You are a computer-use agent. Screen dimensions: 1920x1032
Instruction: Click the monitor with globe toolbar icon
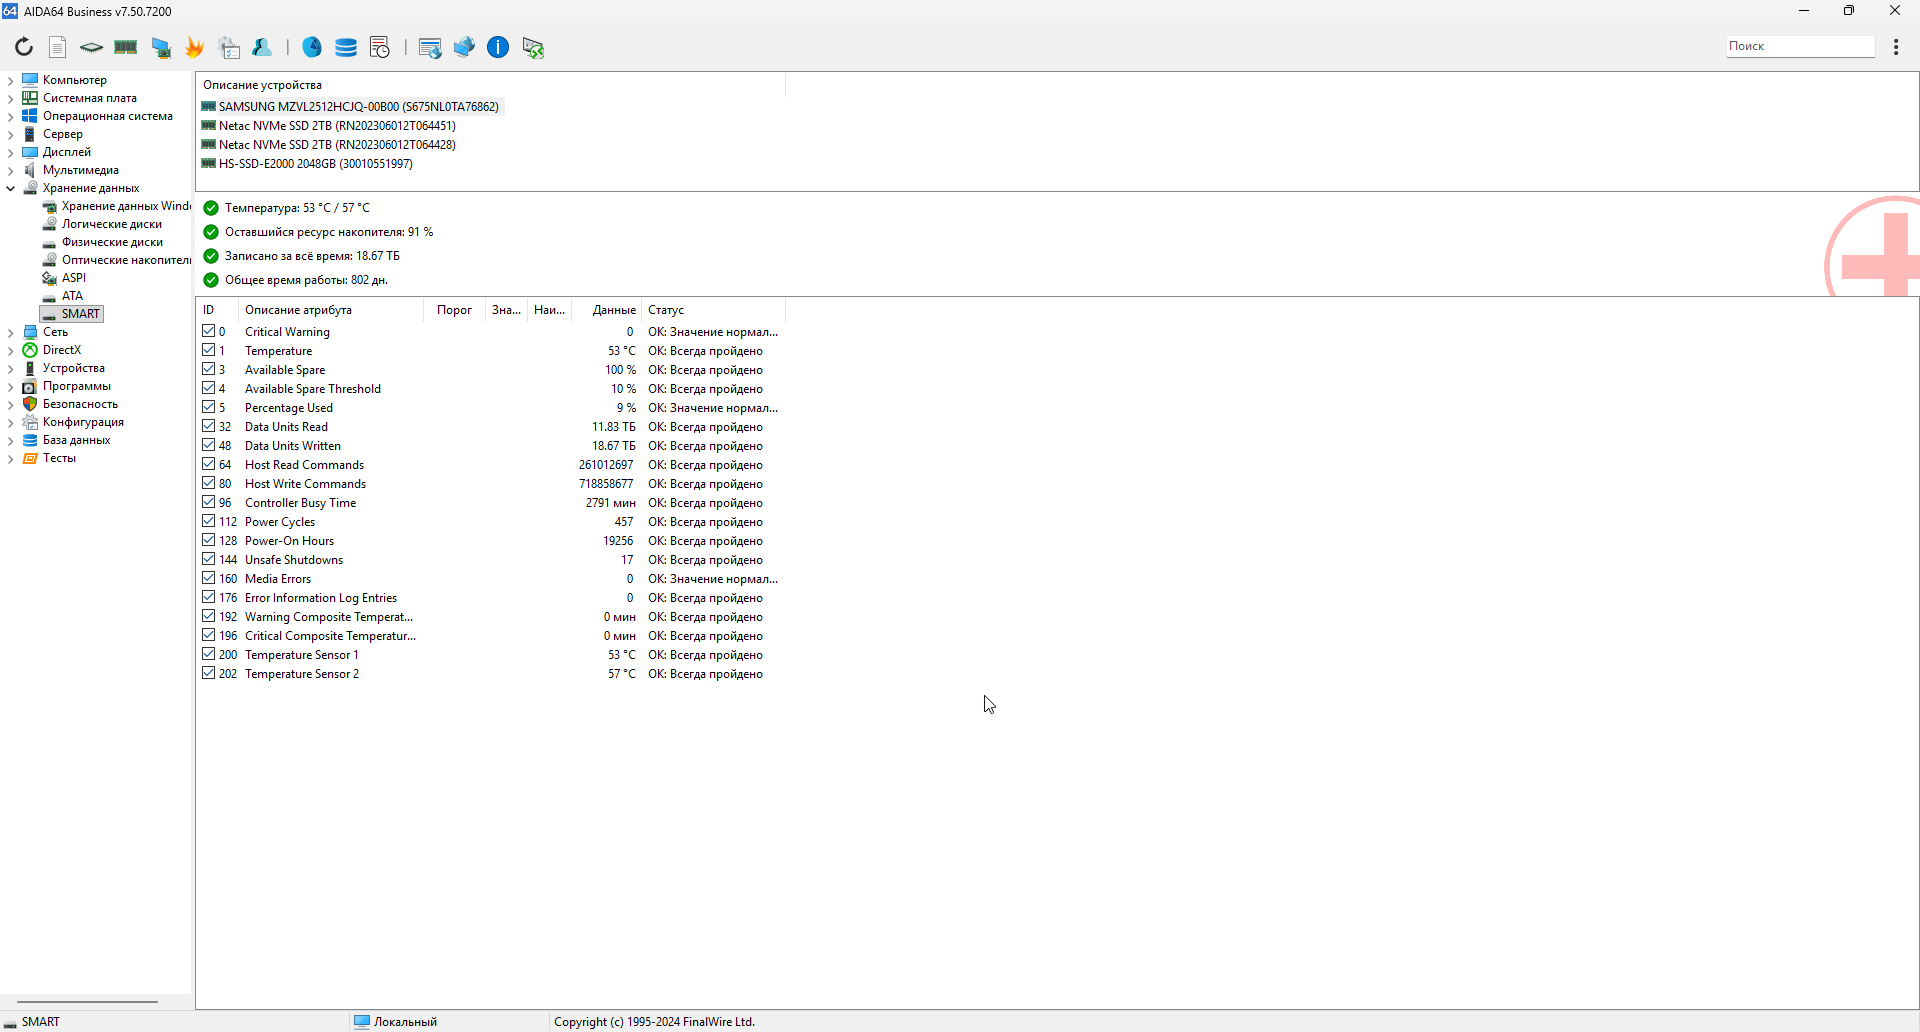[464, 47]
